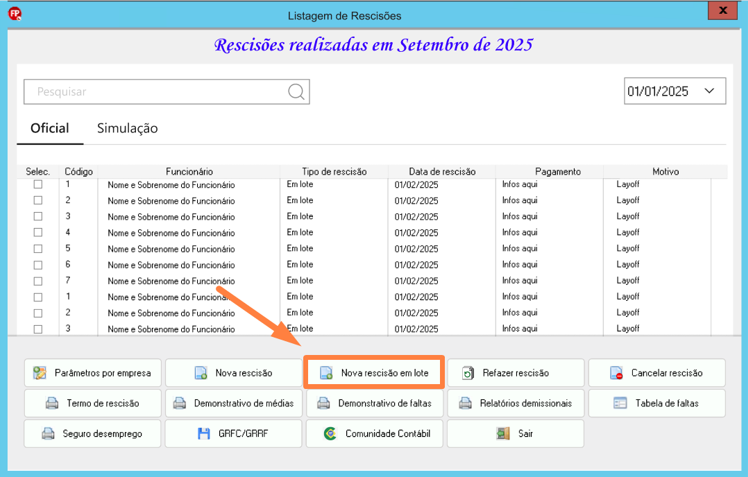The width and height of the screenshot is (748, 477).
Task: Click the Tabela de faltas table icon
Action: tap(620, 403)
